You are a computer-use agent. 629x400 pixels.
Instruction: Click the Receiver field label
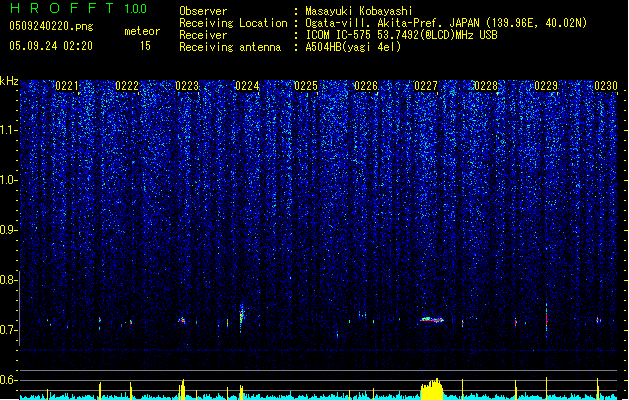[x=203, y=35]
